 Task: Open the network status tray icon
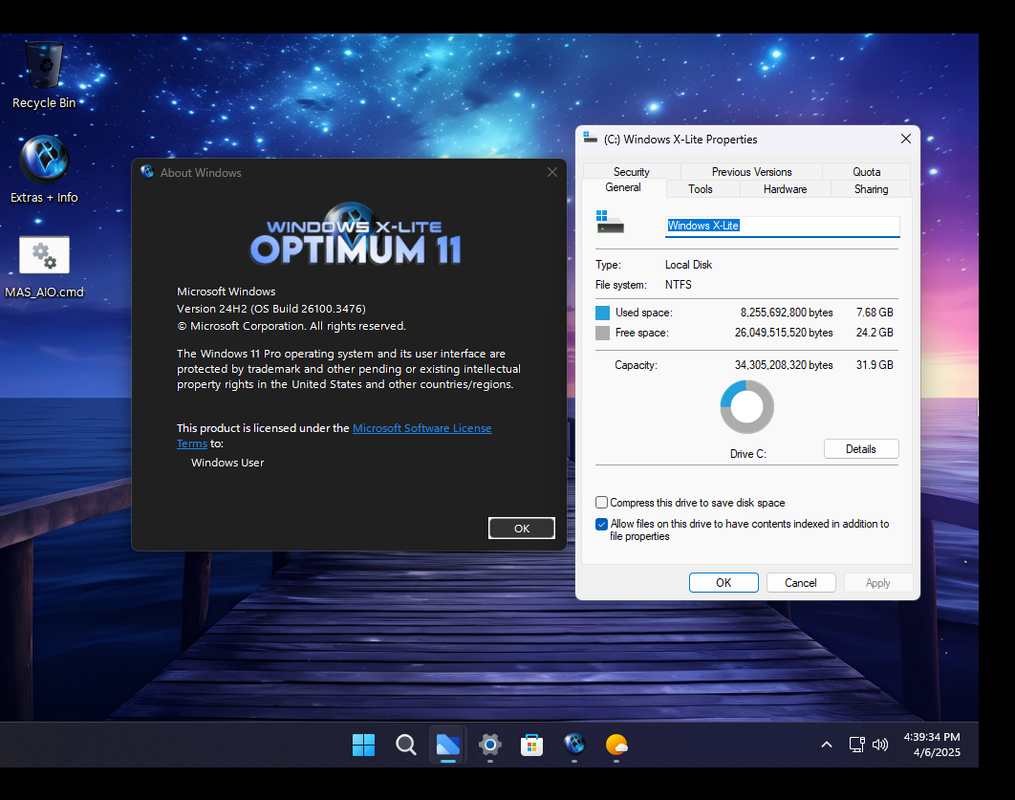856,745
